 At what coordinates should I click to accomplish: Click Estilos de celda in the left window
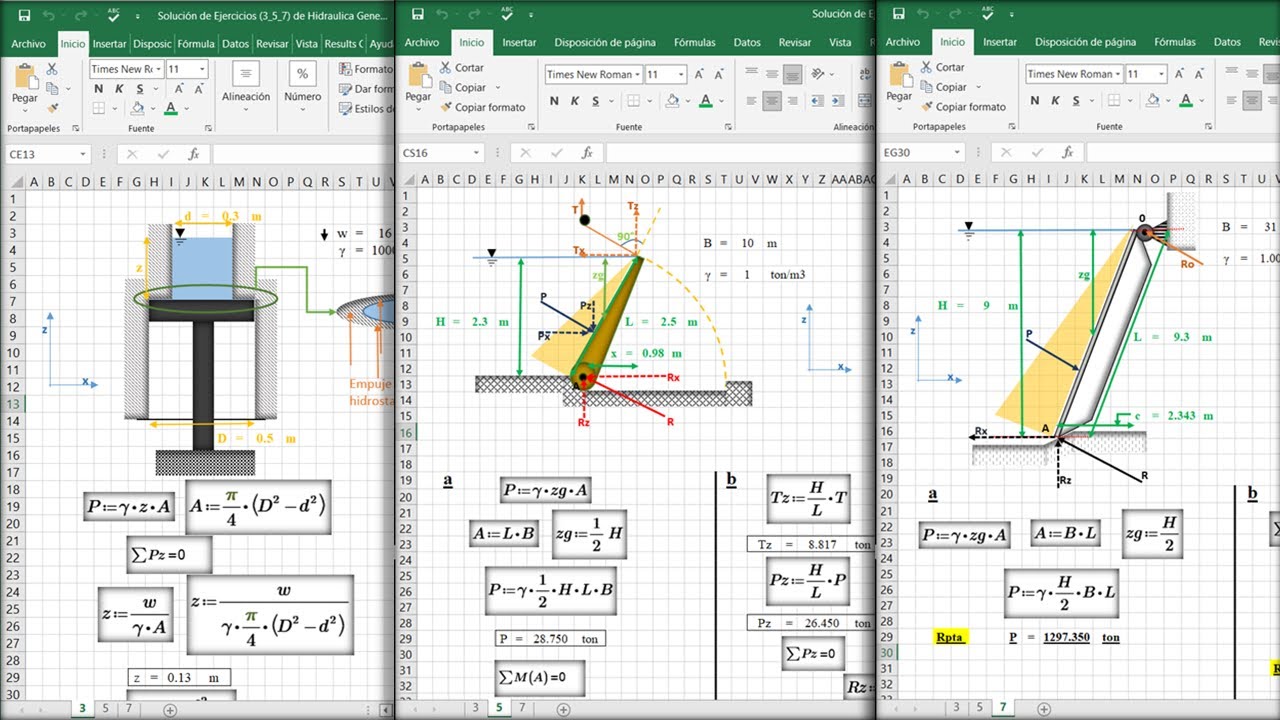click(367, 109)
